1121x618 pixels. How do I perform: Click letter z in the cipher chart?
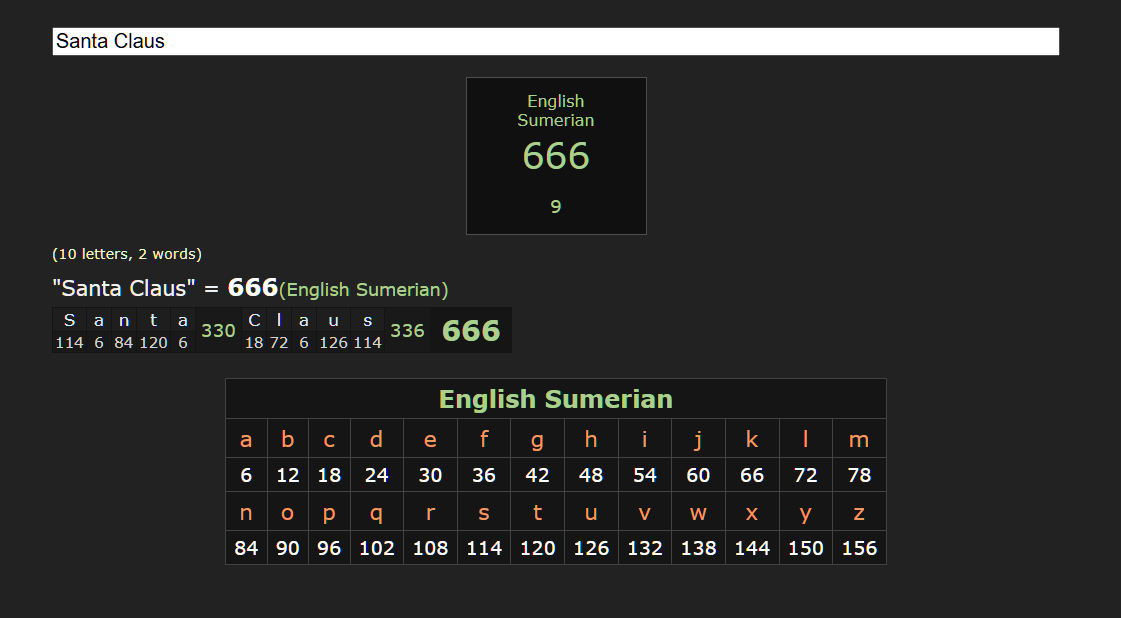pyautogui.click(x=859, y=512)
